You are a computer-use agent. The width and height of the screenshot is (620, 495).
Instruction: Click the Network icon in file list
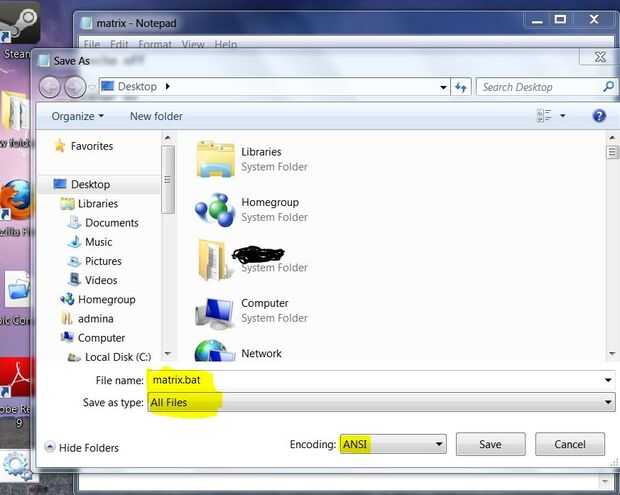pos(214,351)
